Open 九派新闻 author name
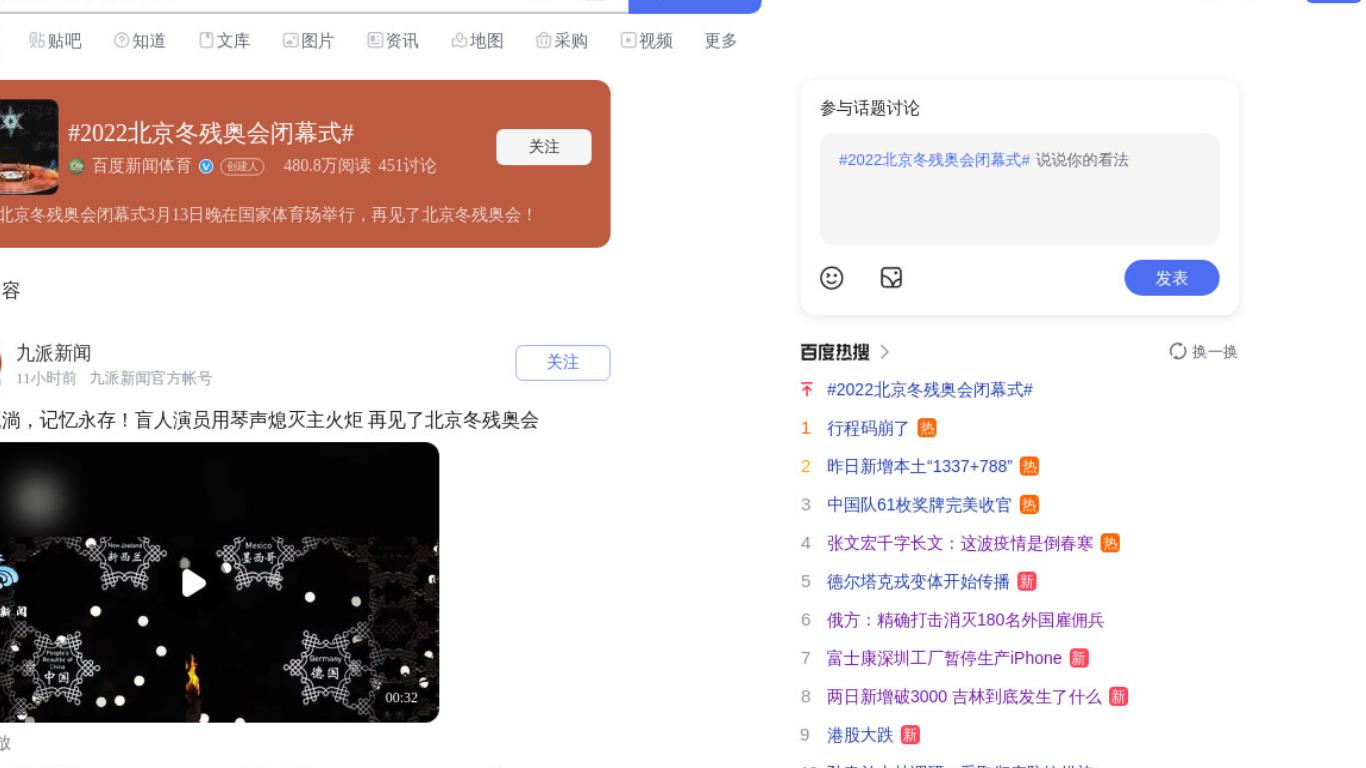This screenshot has width=1366, height=768. [x=54, y=353]
